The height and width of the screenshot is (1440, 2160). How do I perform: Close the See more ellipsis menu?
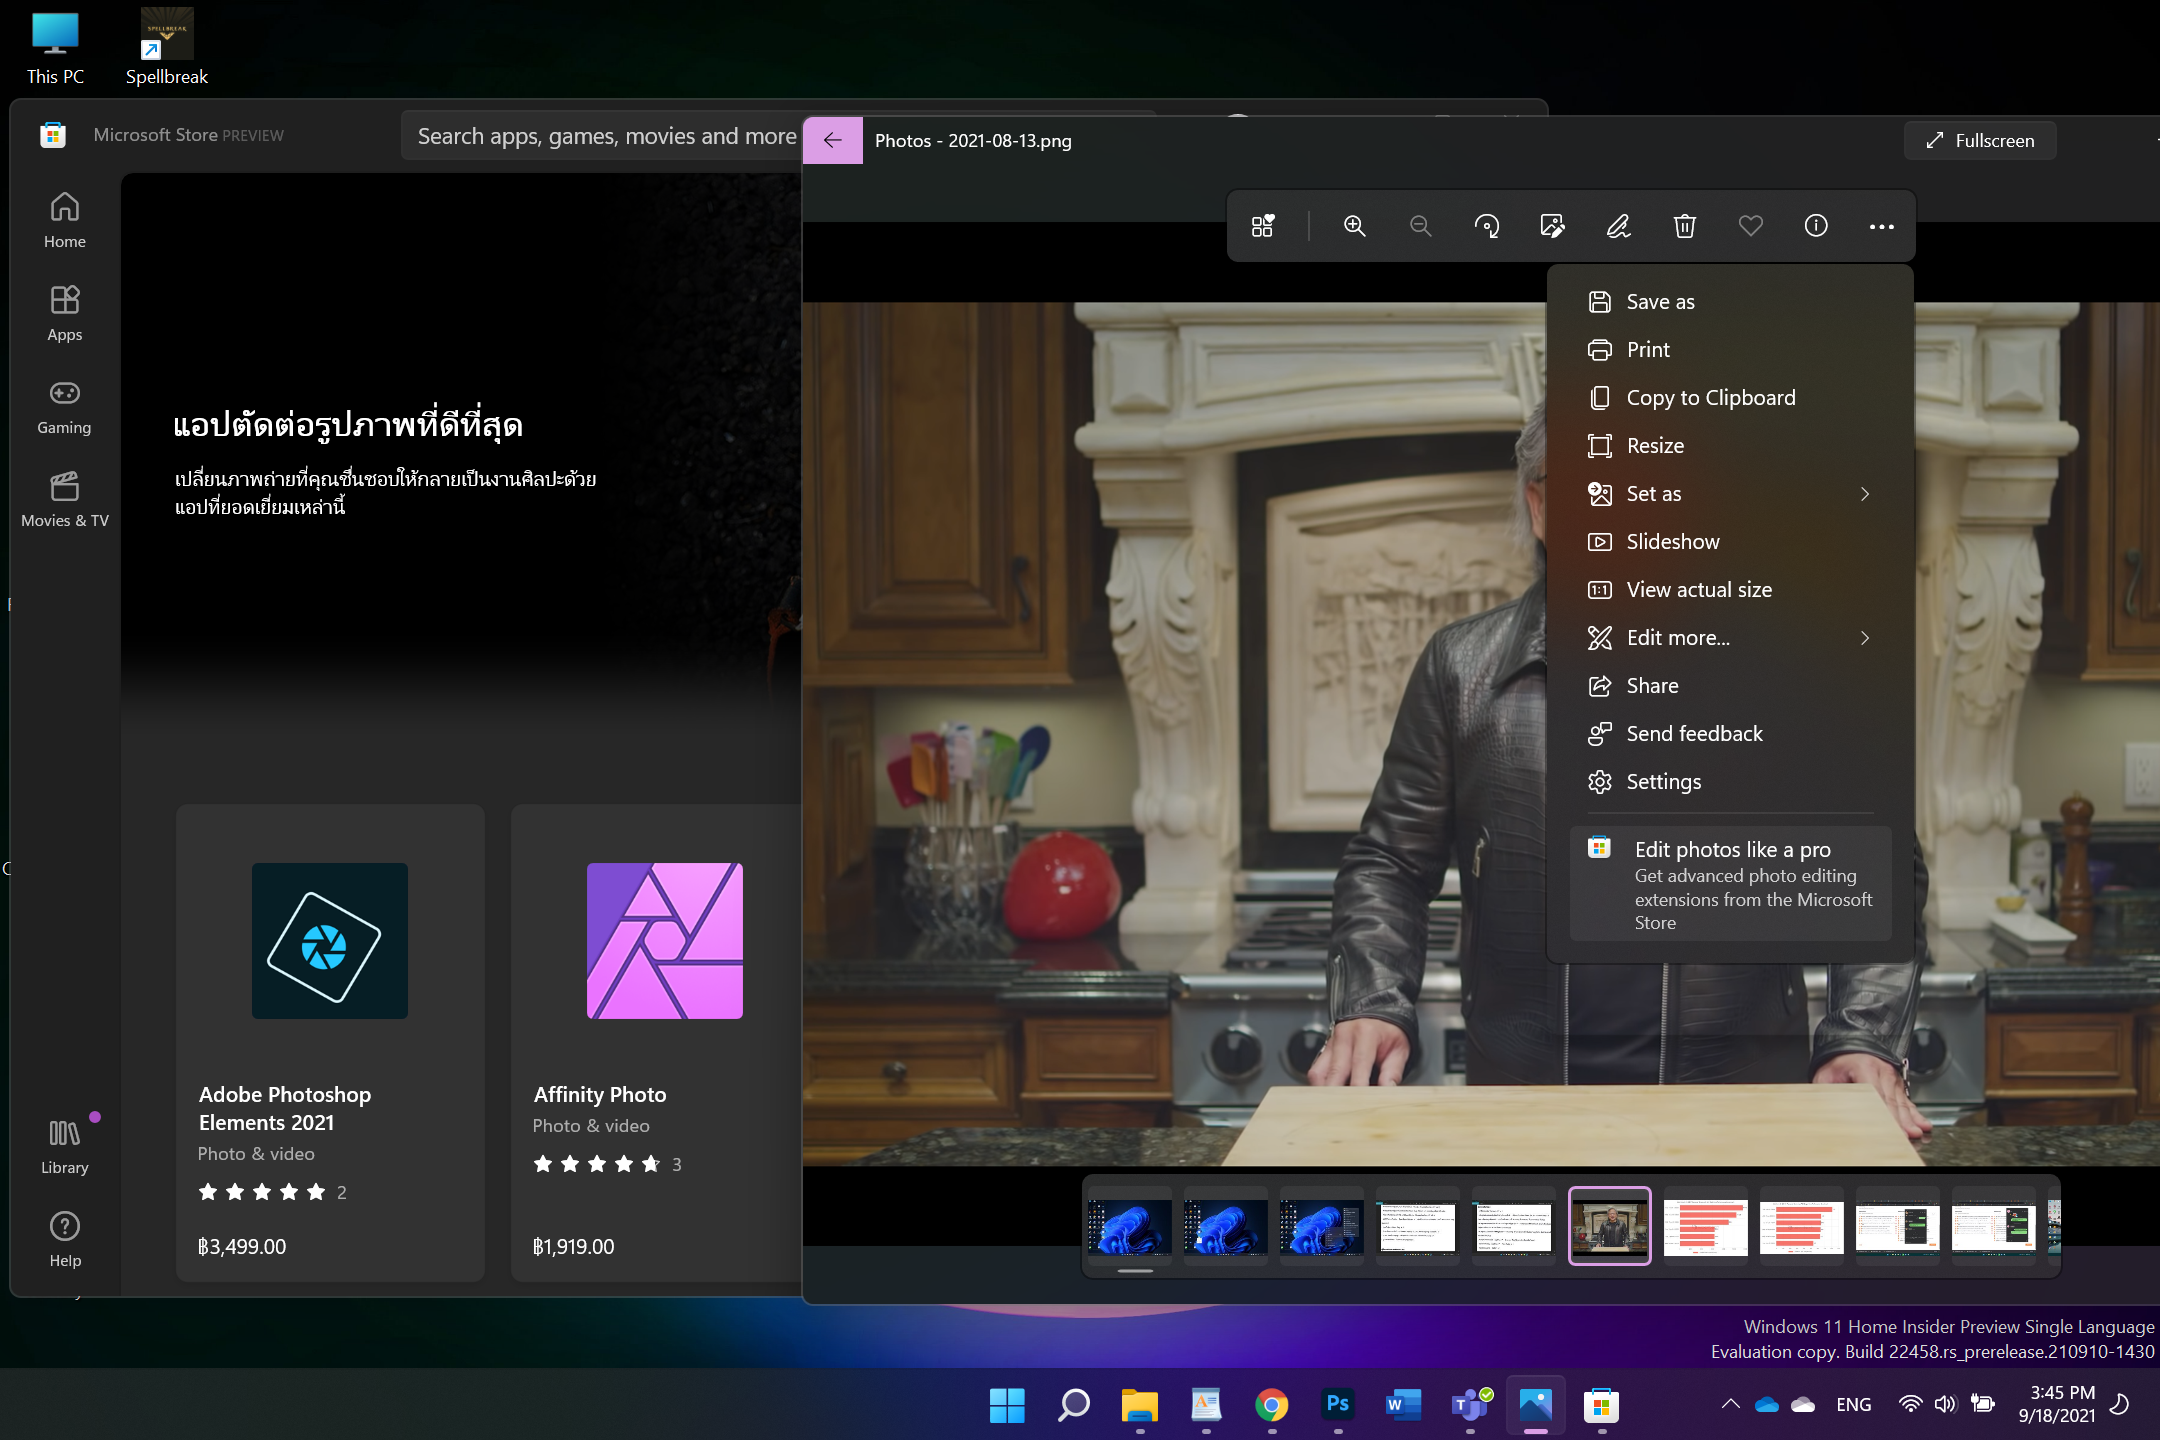tap(1882, 226)
